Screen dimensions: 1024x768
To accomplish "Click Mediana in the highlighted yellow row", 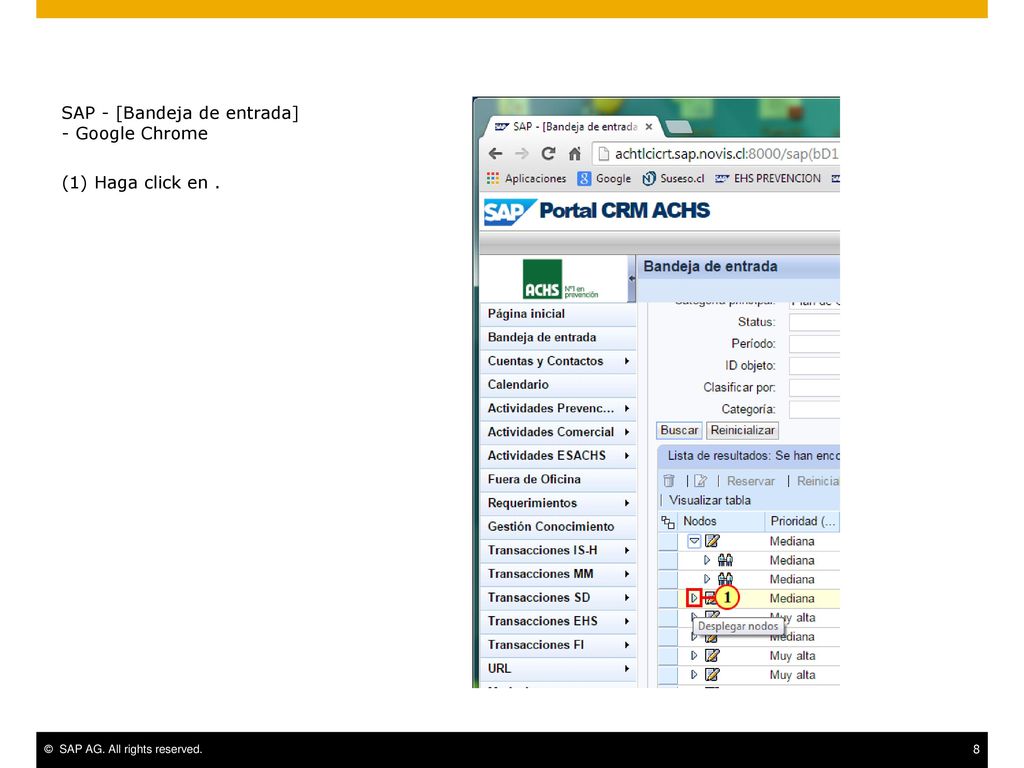I will (x=792, y=598).
